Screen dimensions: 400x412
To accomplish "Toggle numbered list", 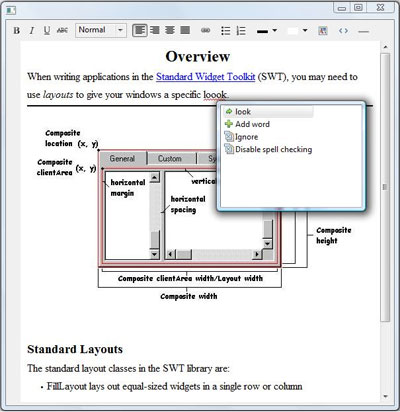I will coord(241,31).
